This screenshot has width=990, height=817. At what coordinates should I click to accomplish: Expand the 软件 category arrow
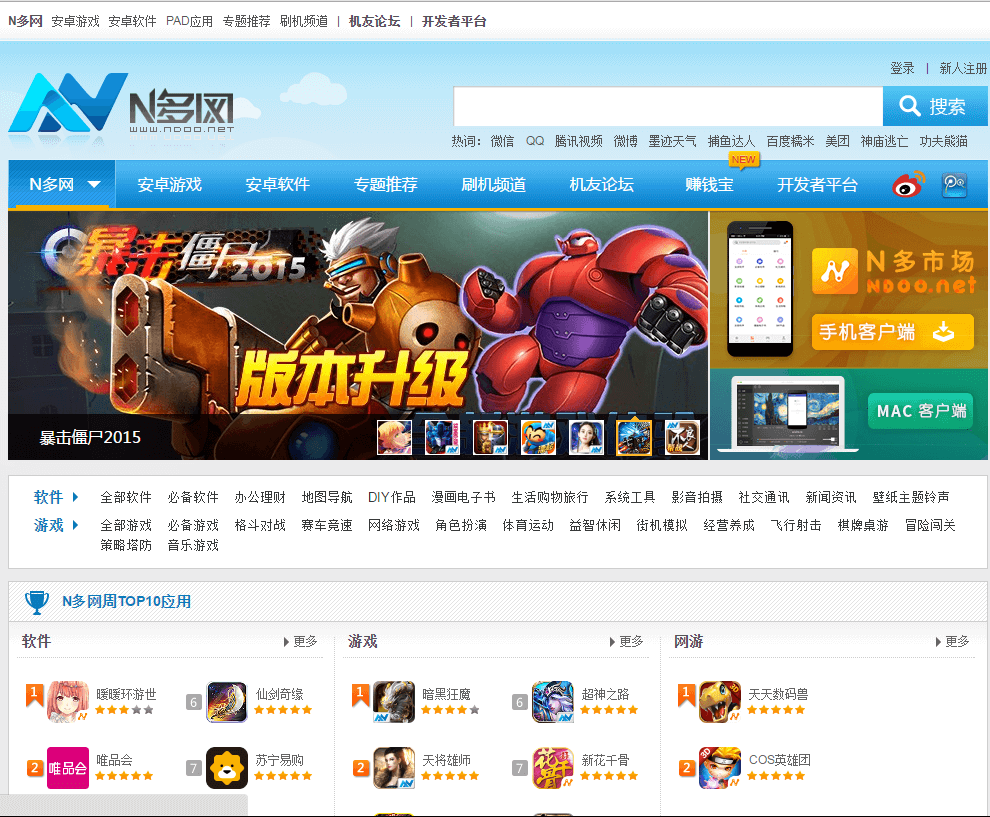pos(75,497)
